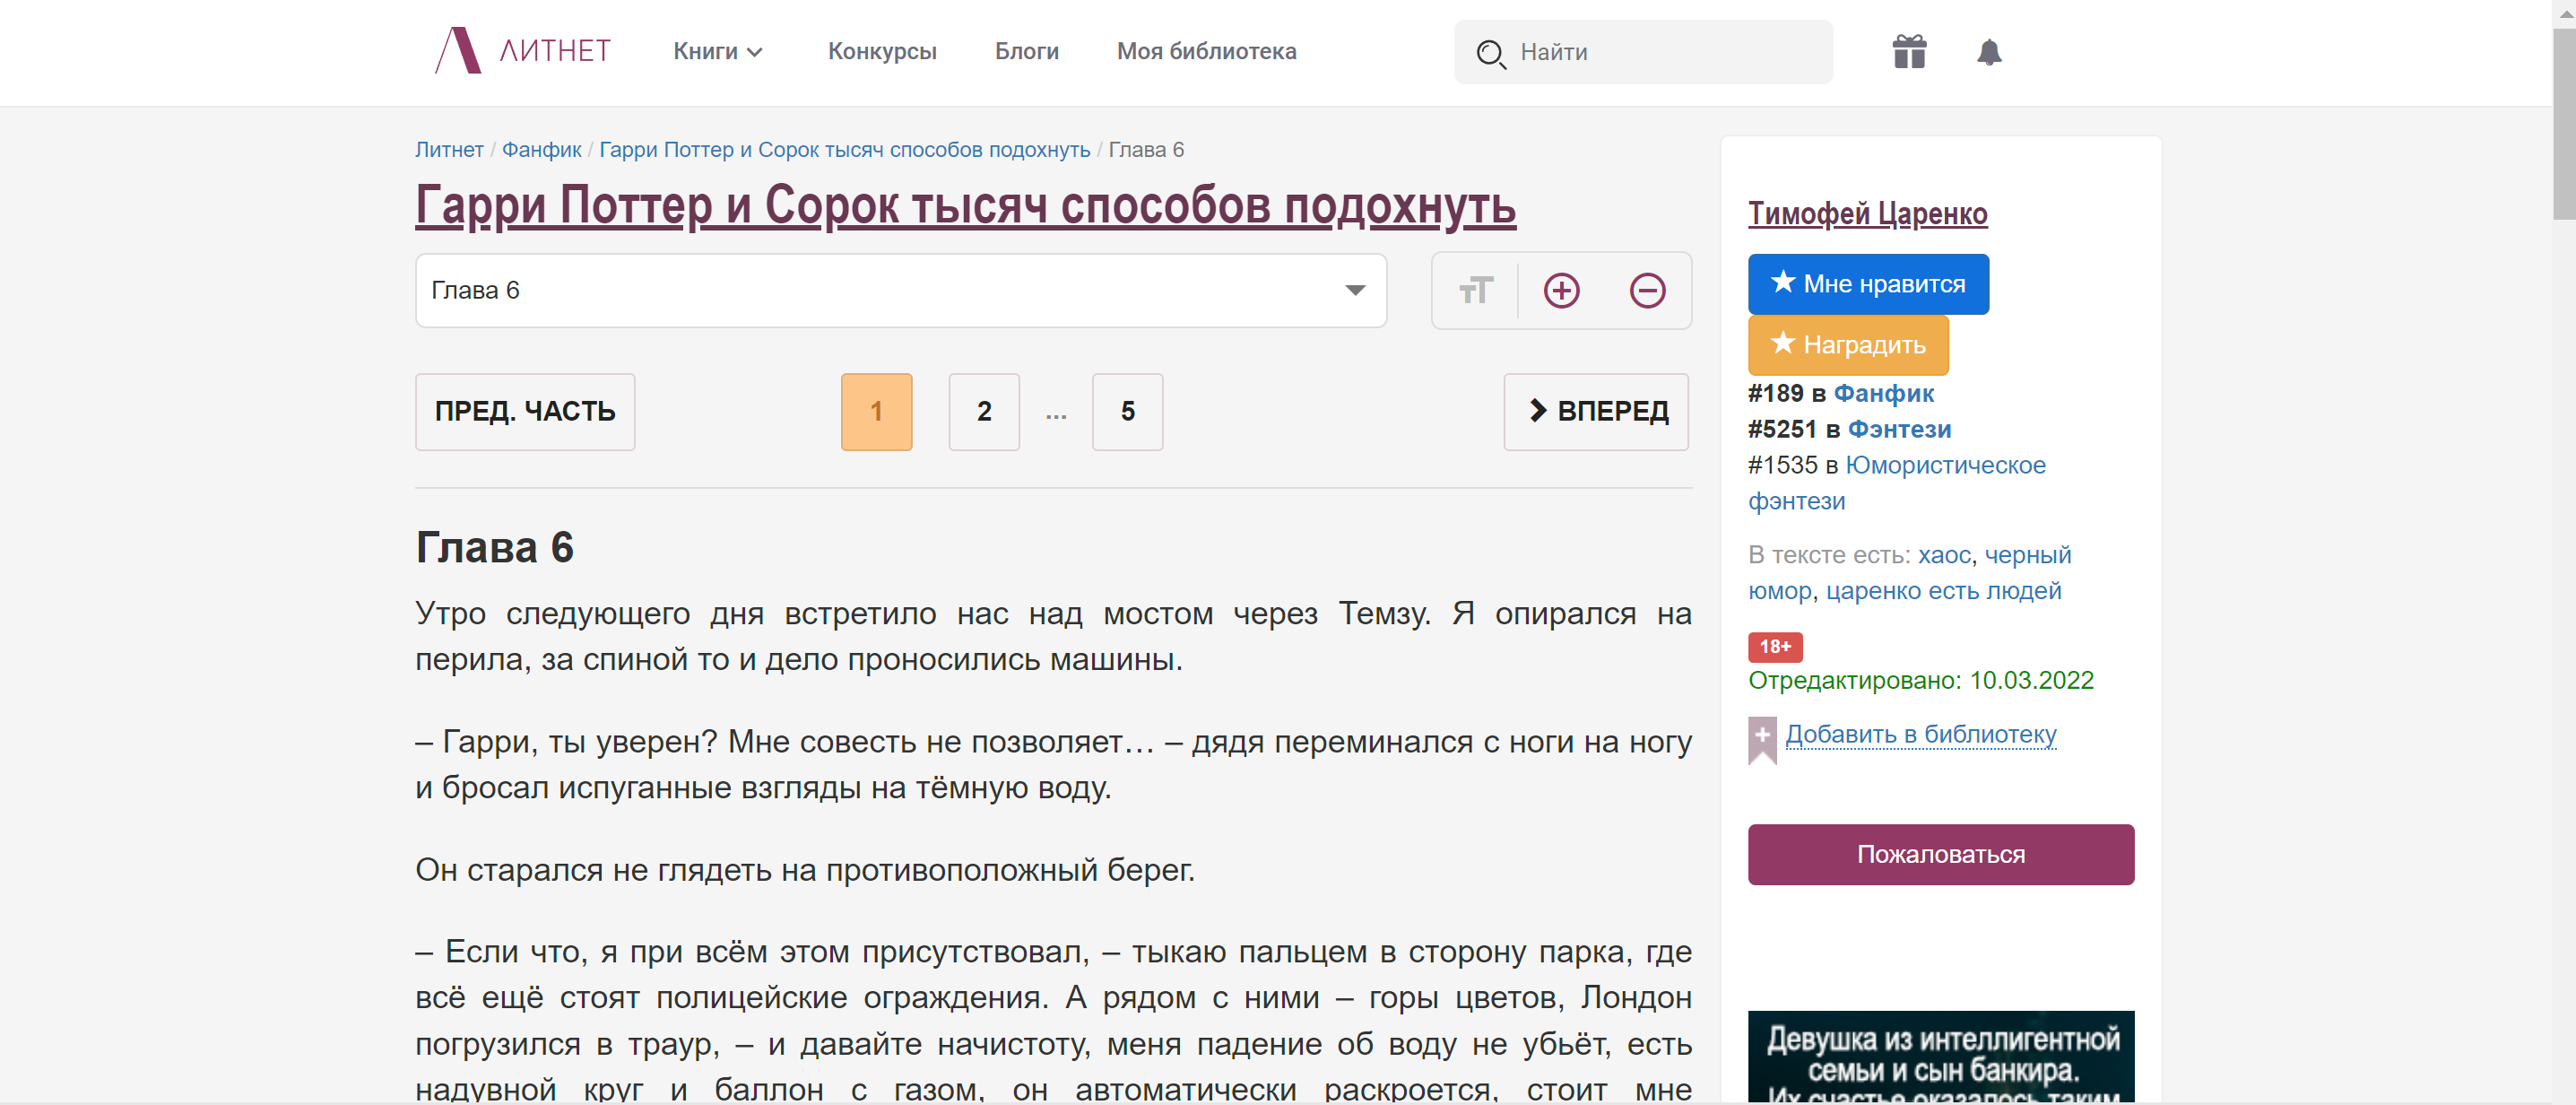The height and width of the screenshot is (1105, 2576).
Task: Open notifications bell icon
Action: [1988, 52]
